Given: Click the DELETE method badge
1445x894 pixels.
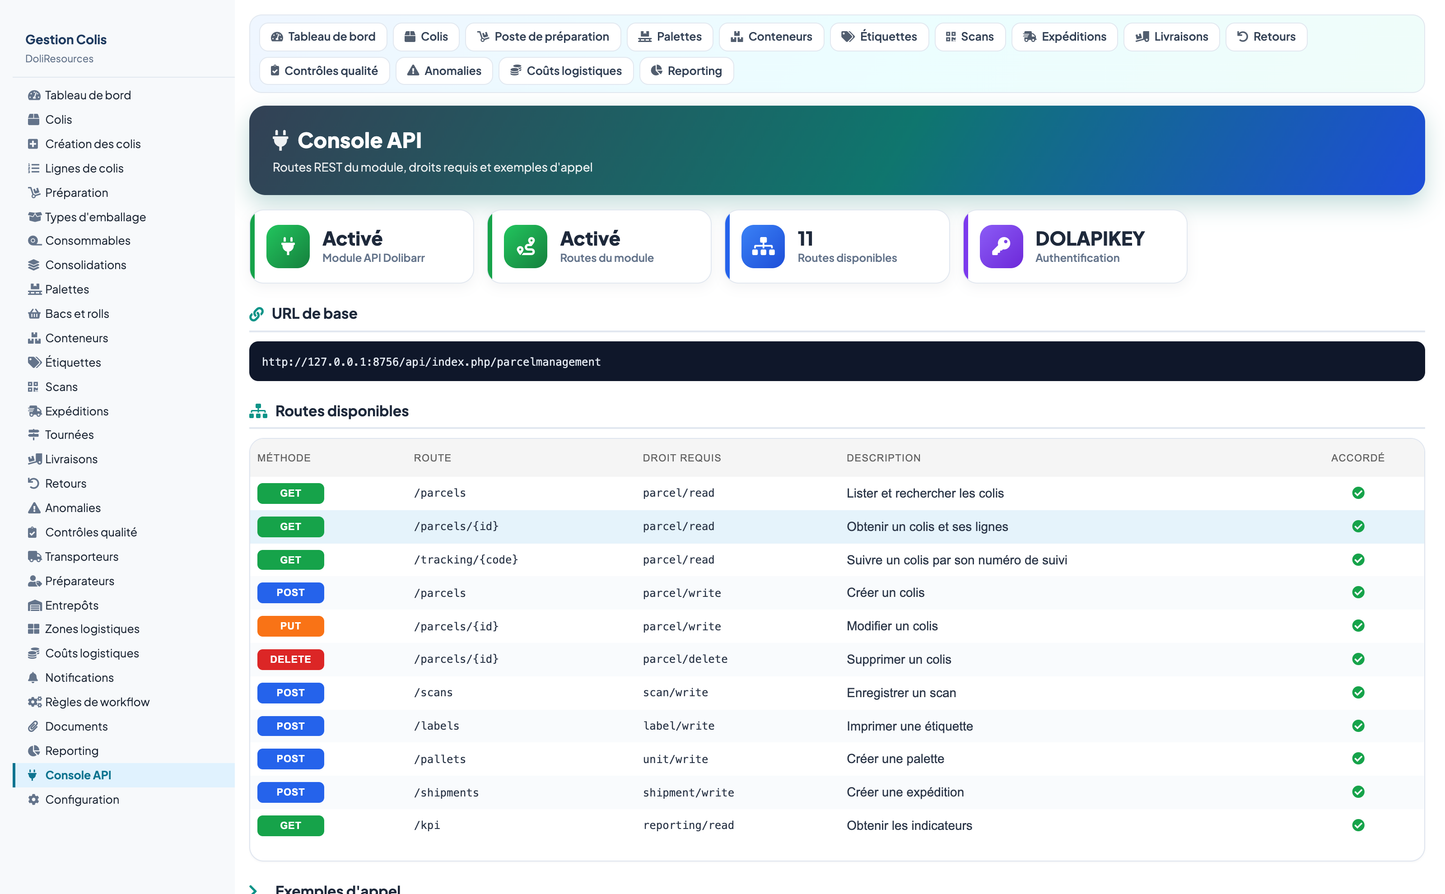Looking at the screenshot, I should coord(290,659).
